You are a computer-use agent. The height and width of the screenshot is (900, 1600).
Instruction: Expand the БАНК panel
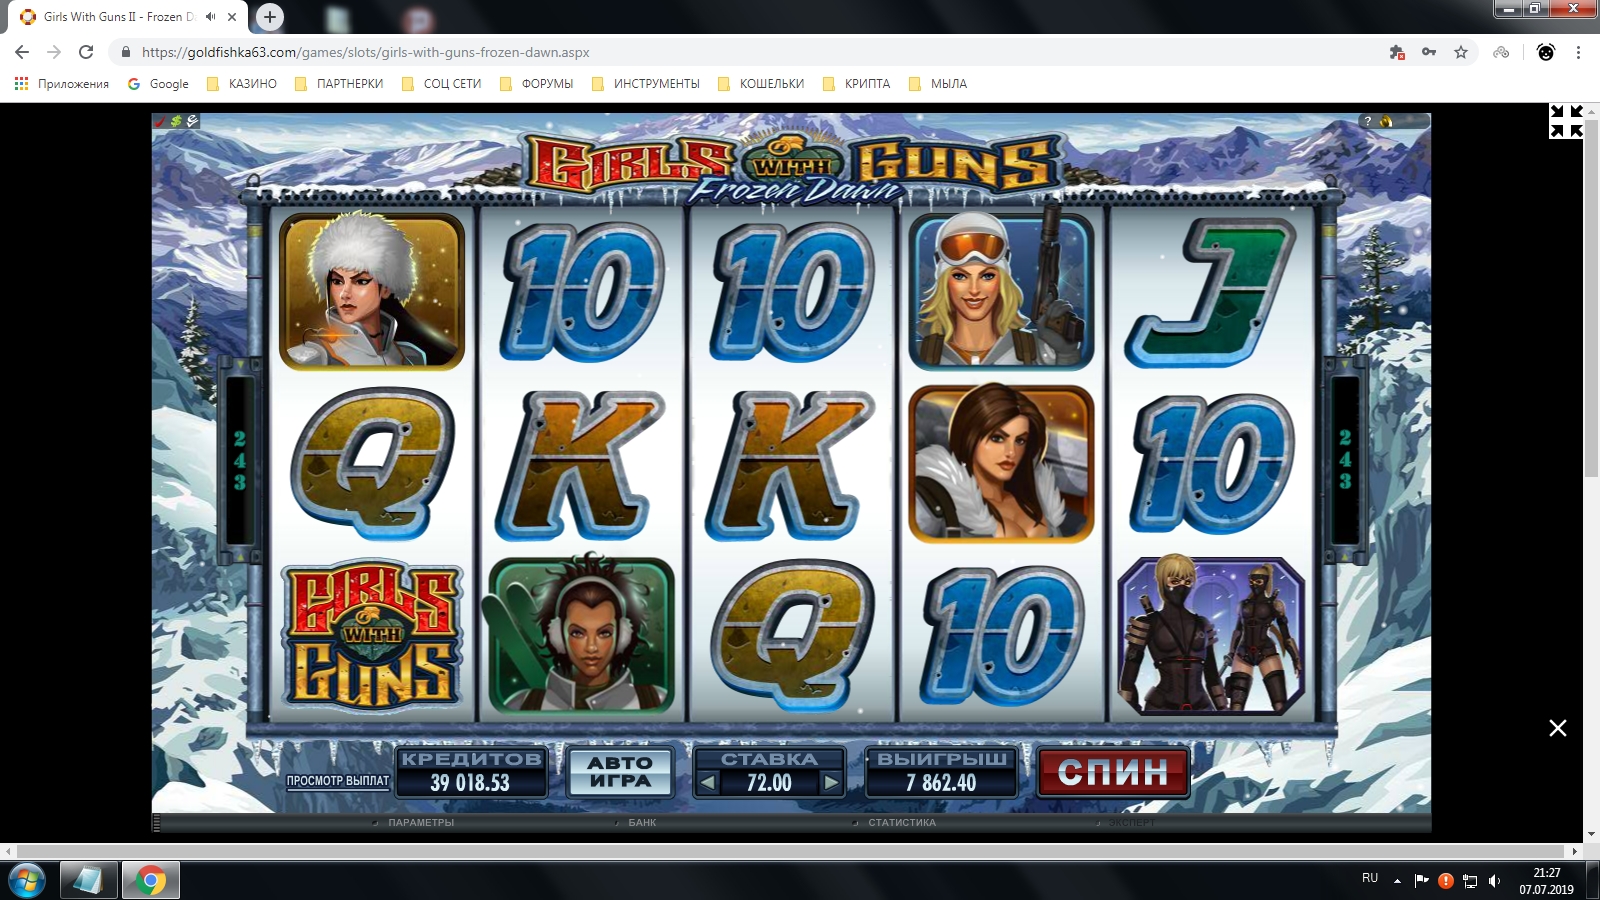click(642, 823)
